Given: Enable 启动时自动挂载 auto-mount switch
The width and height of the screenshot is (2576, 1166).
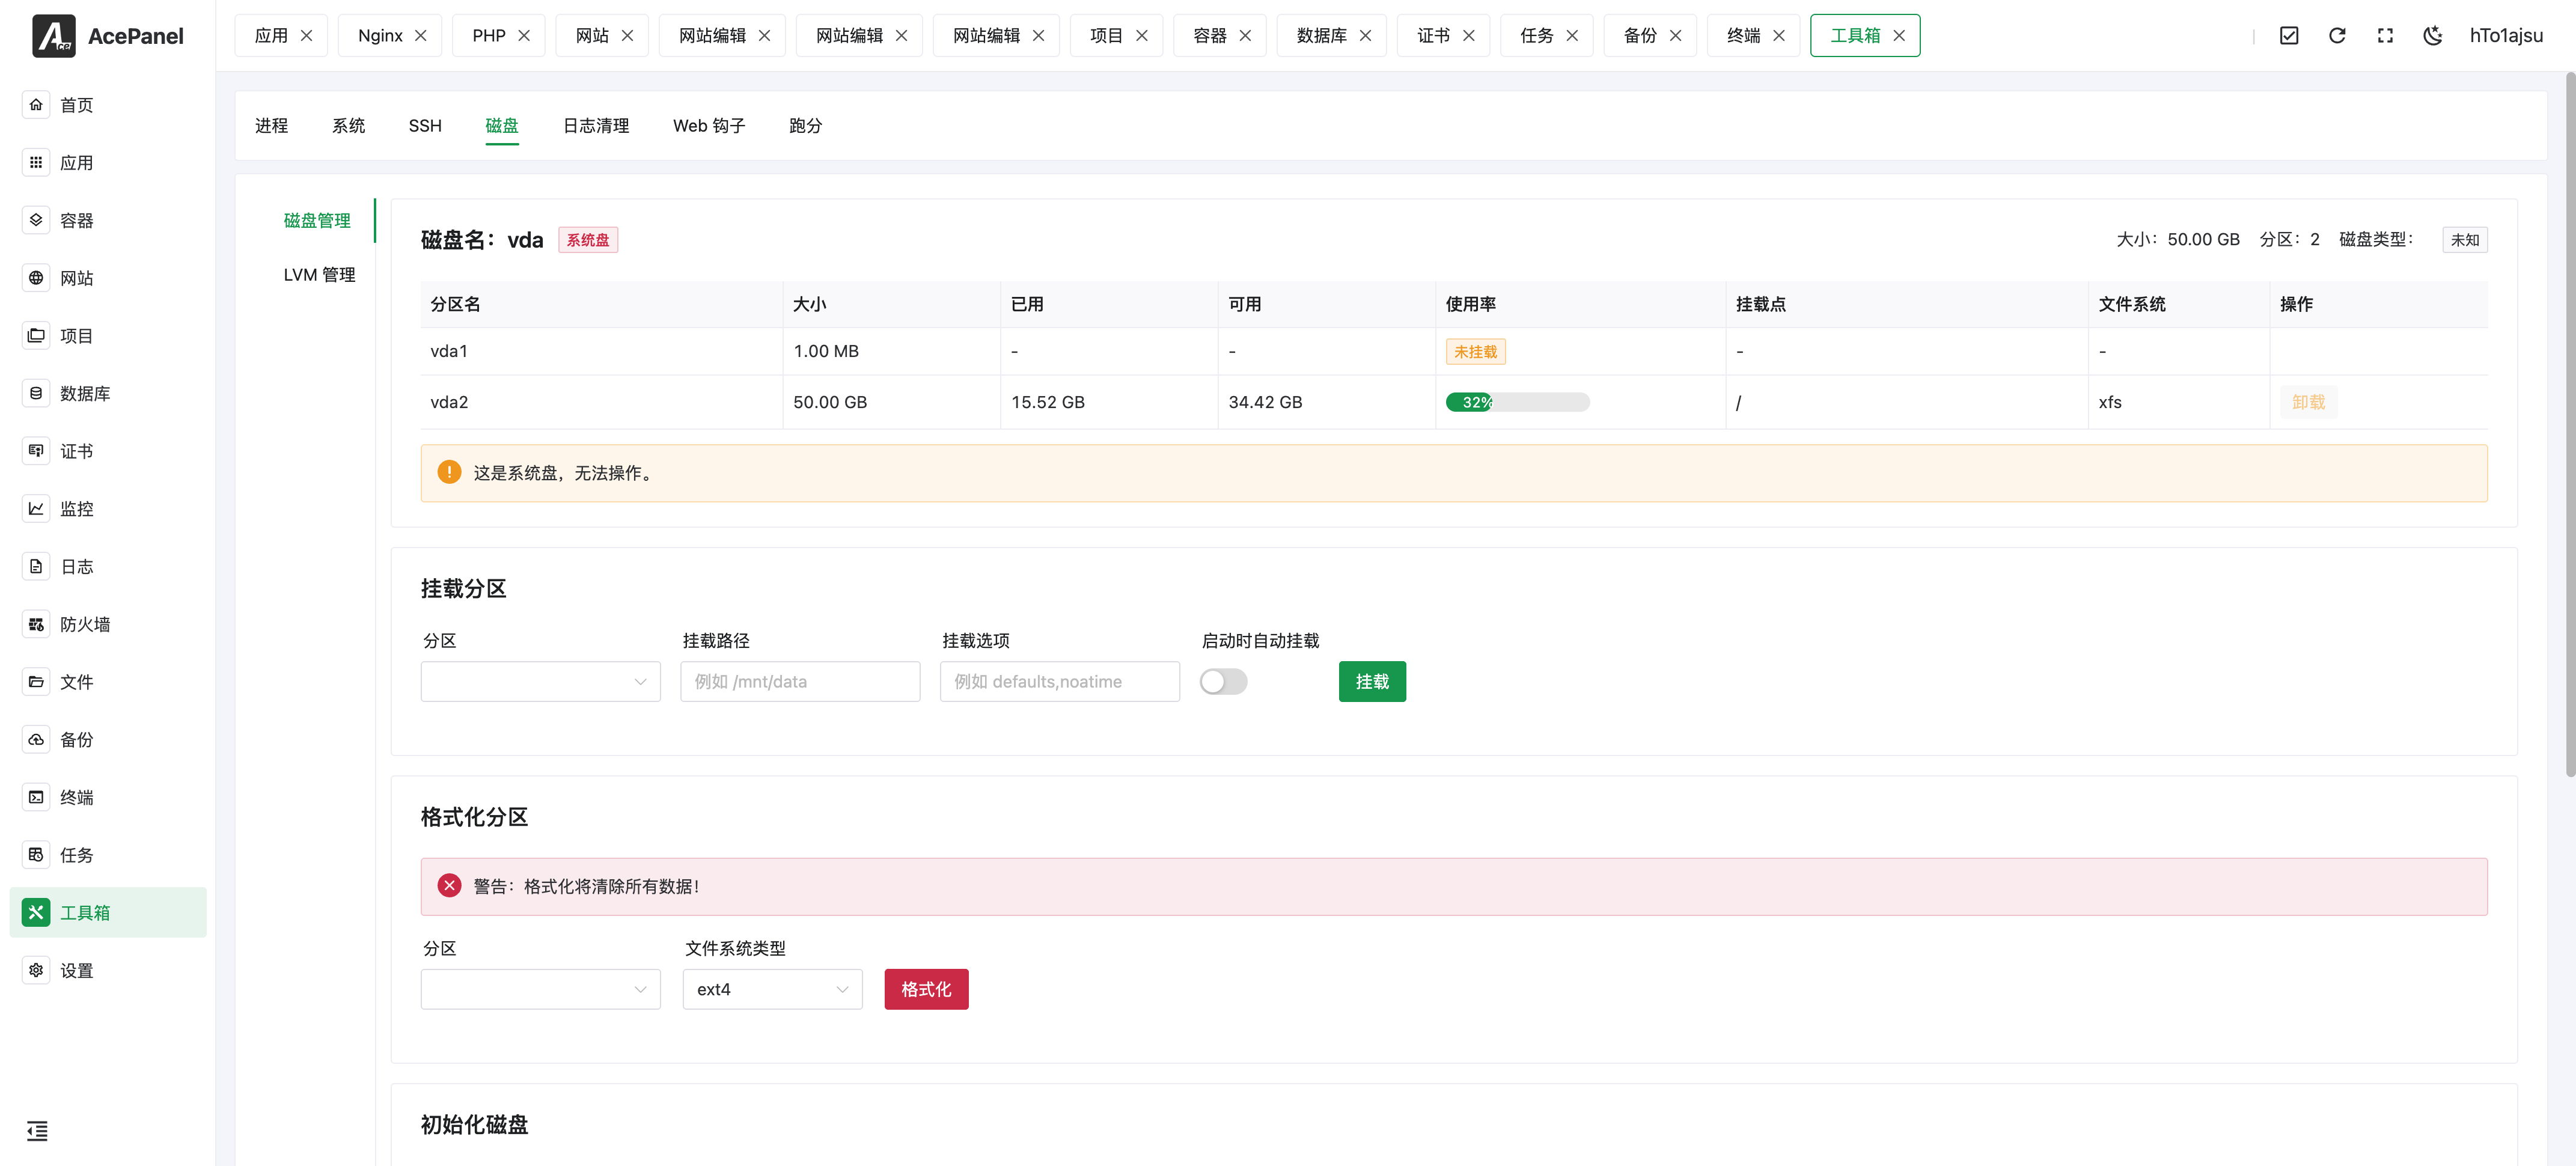Looking at the screenshot, I should (x=1223, y=681).
